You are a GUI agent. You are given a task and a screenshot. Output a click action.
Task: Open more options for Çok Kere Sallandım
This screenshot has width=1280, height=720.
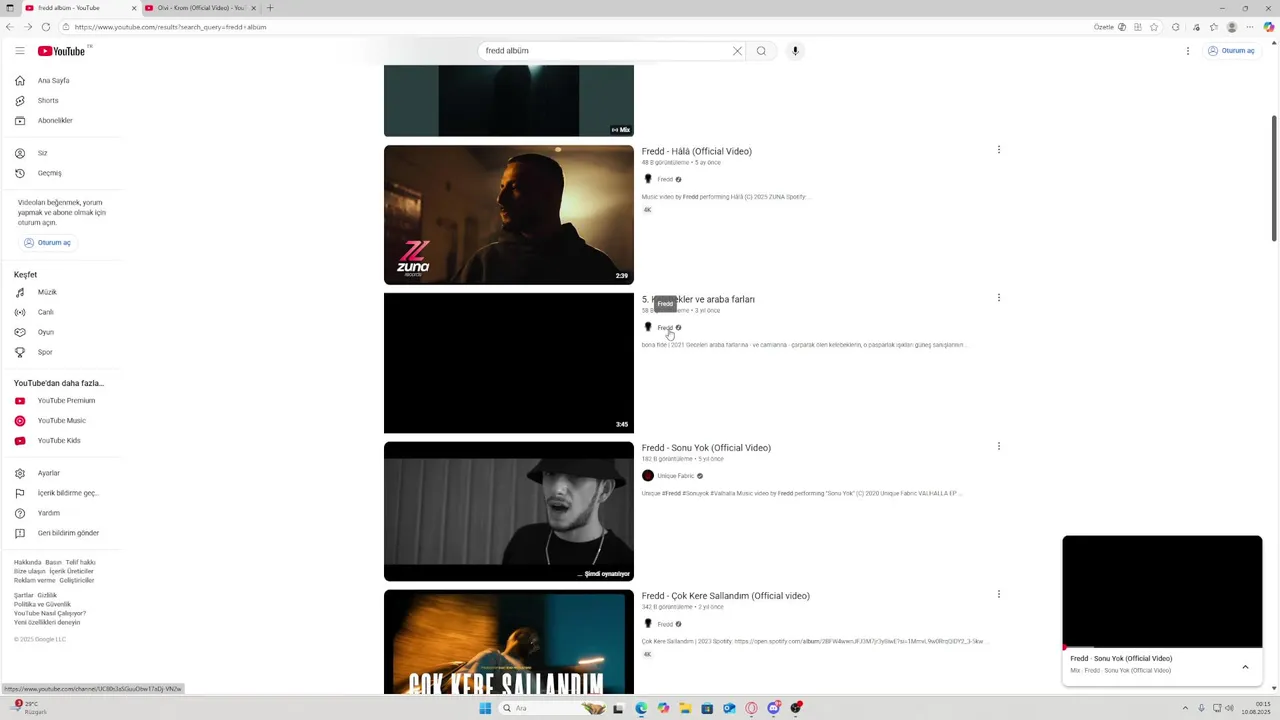[x=998, y=594]
